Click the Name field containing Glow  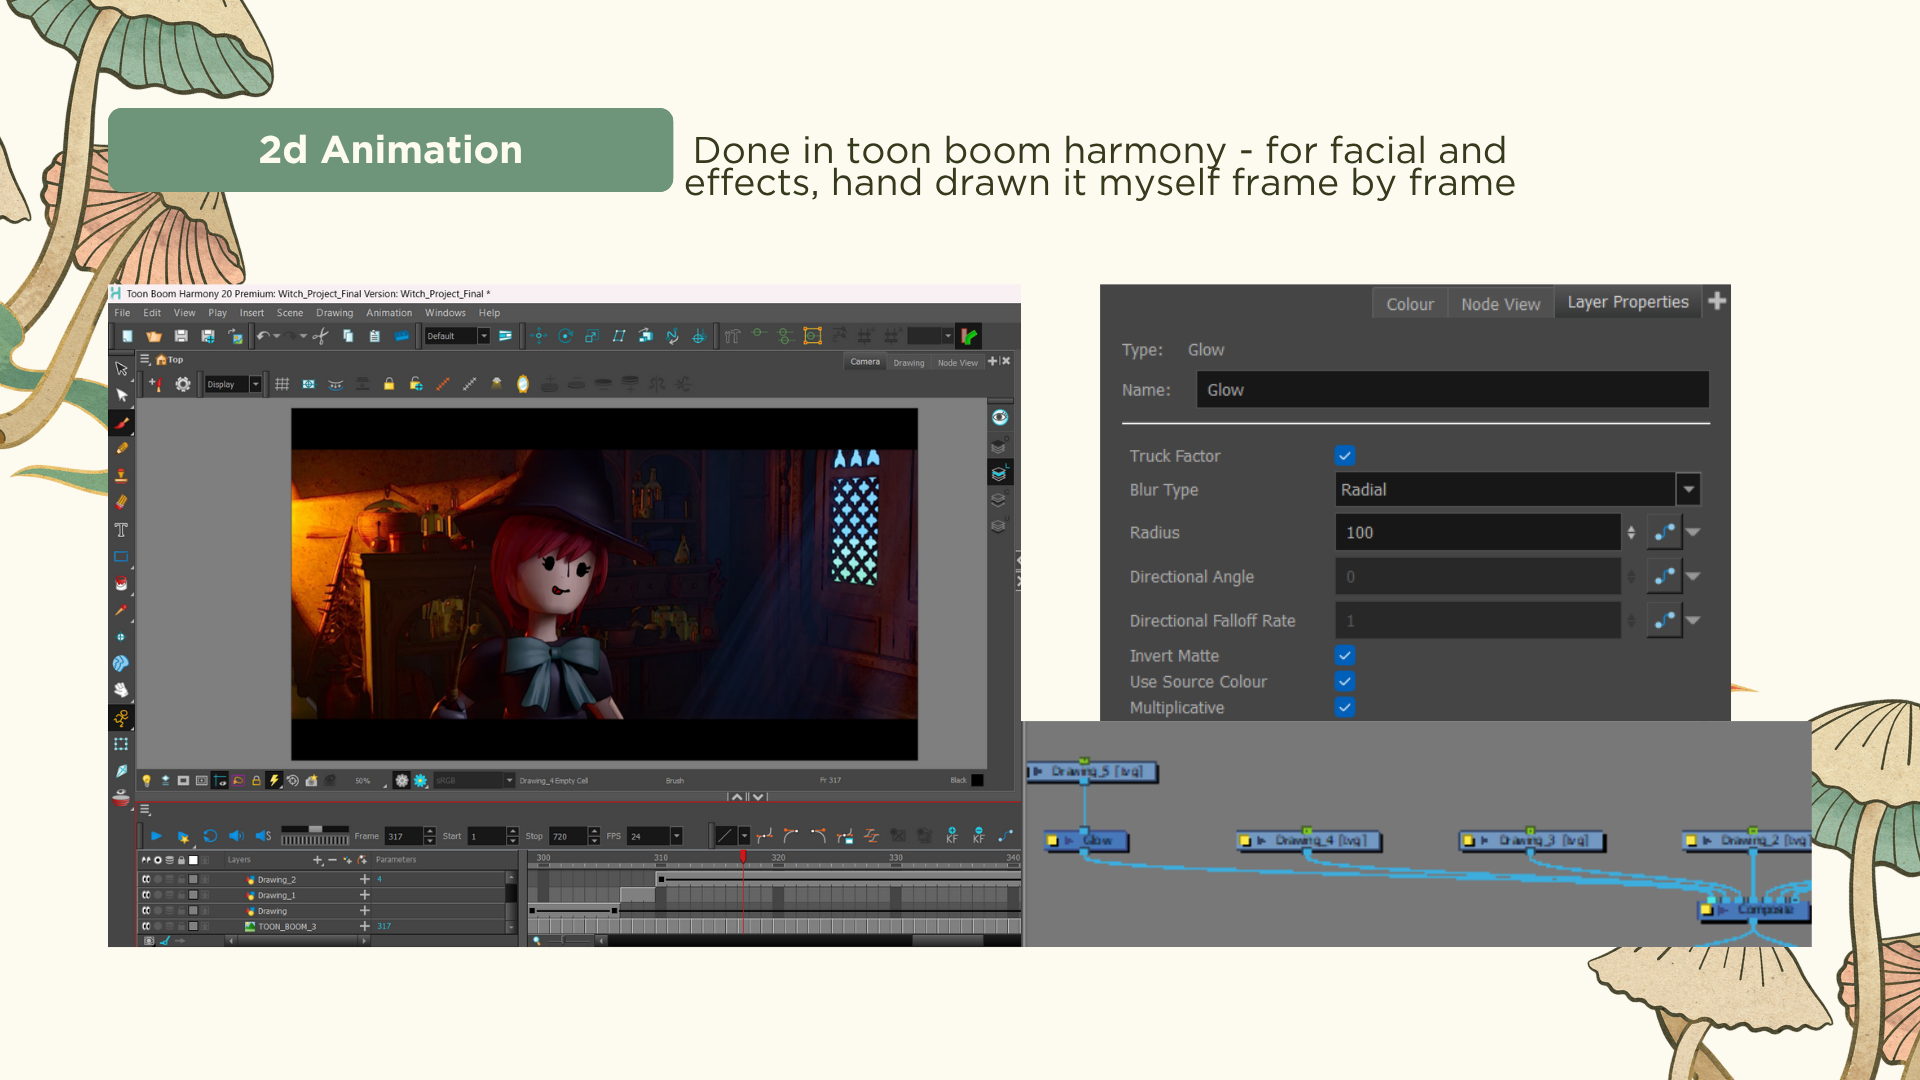[1452, 390]
